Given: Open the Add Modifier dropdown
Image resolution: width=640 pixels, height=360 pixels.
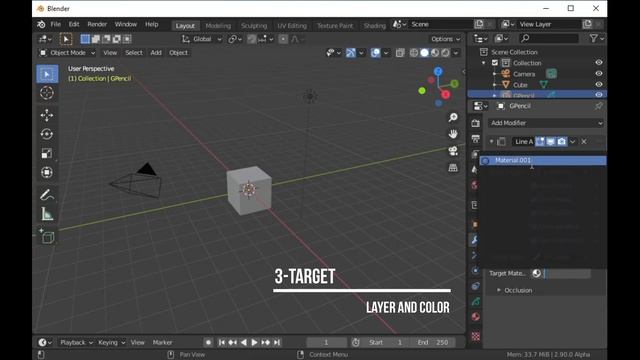Looking at the screenshot, I should 545,123.
